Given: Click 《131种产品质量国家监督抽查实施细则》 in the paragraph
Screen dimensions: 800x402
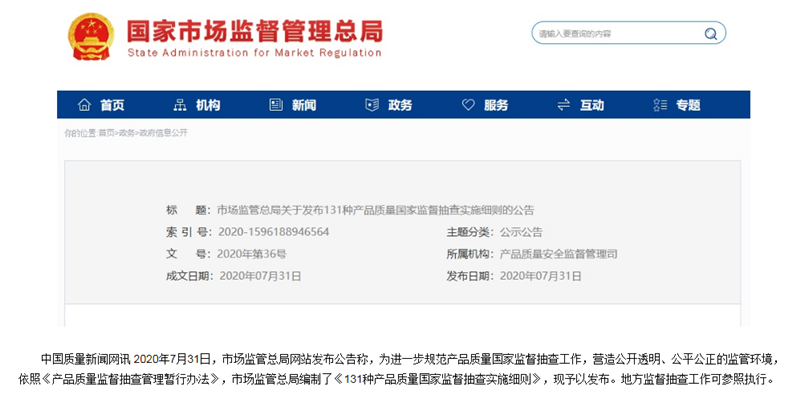Looking at the screenshot, I should [x=441, y=380].
